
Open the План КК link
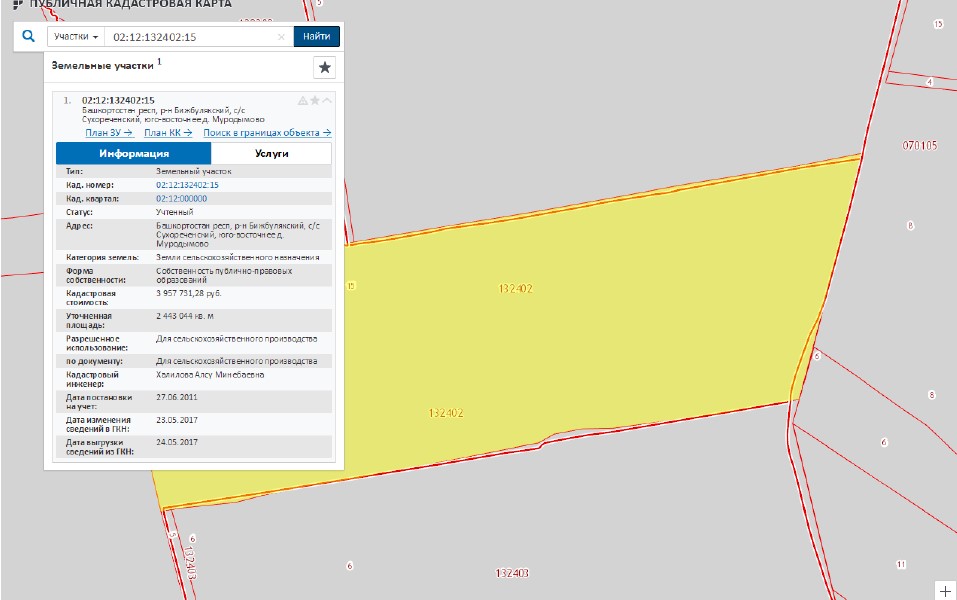pos(168,133)
